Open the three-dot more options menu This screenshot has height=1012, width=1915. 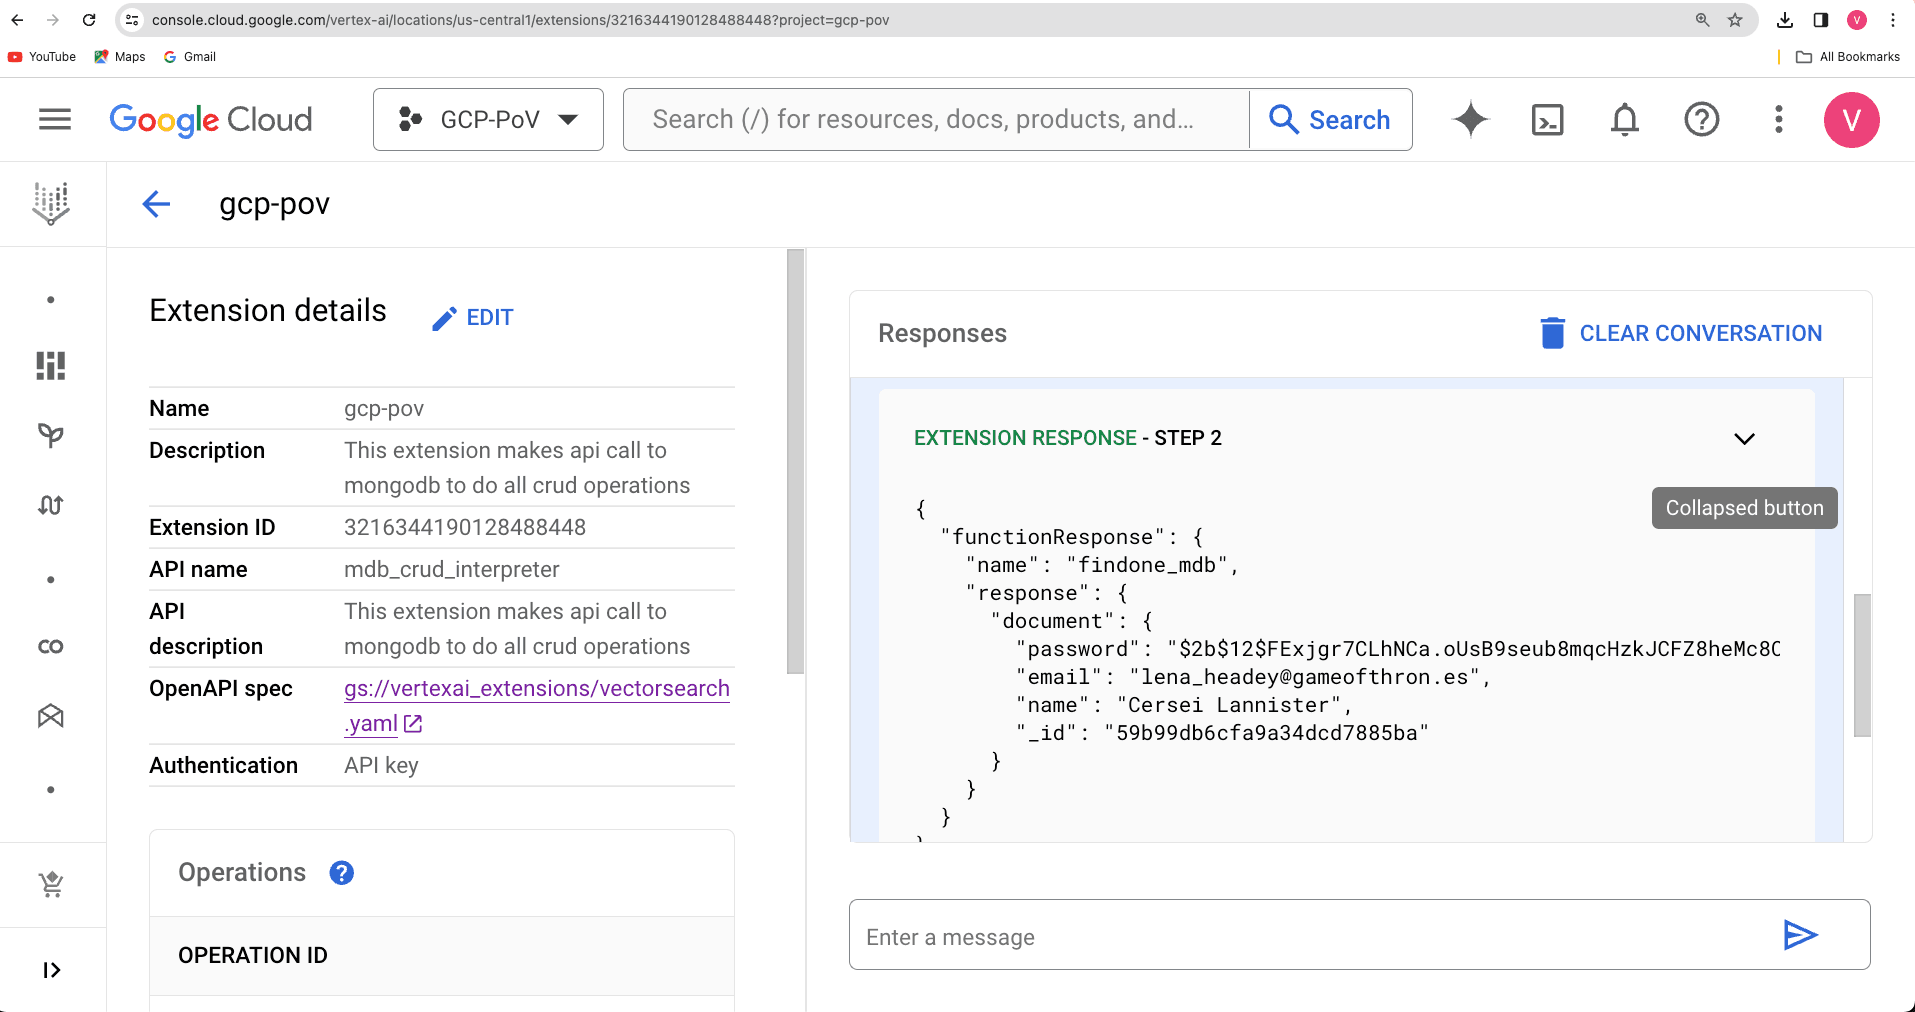pos(1778,120)
